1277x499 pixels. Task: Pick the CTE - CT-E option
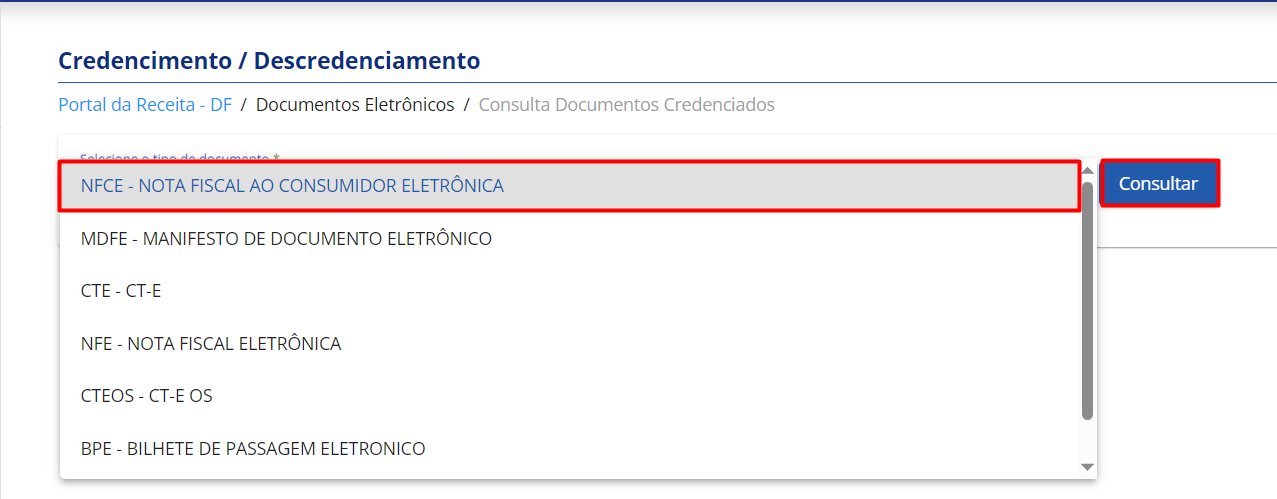click(121, 291)
